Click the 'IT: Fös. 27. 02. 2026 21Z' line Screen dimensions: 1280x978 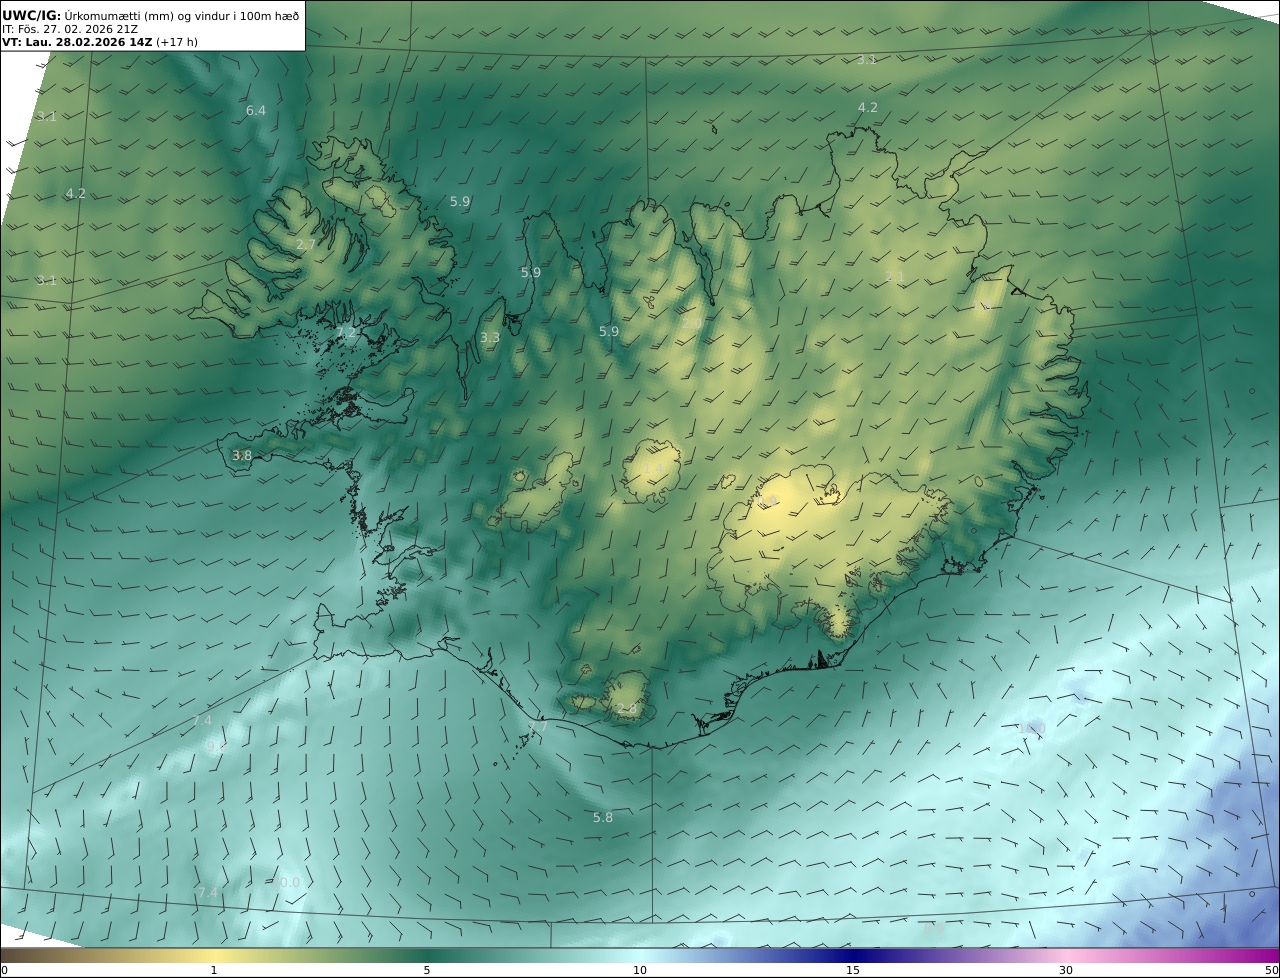coord(69,29)
